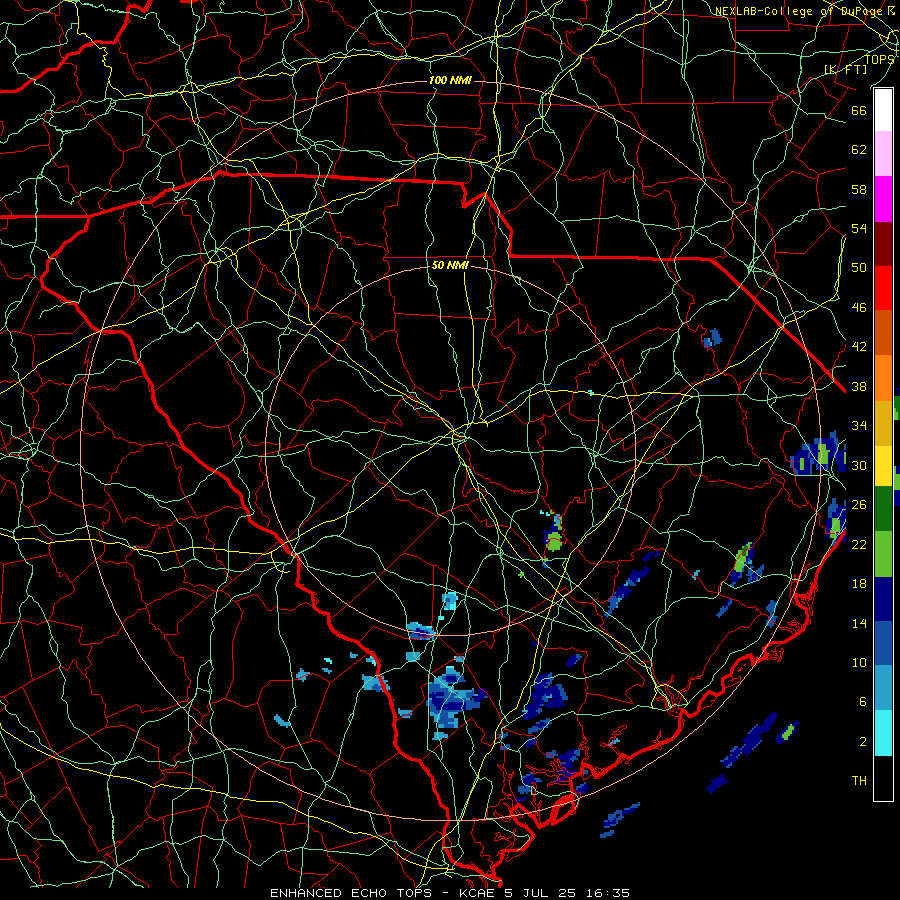Choose the yellow legend color band
900x900 pixels.
coord(883,466)
